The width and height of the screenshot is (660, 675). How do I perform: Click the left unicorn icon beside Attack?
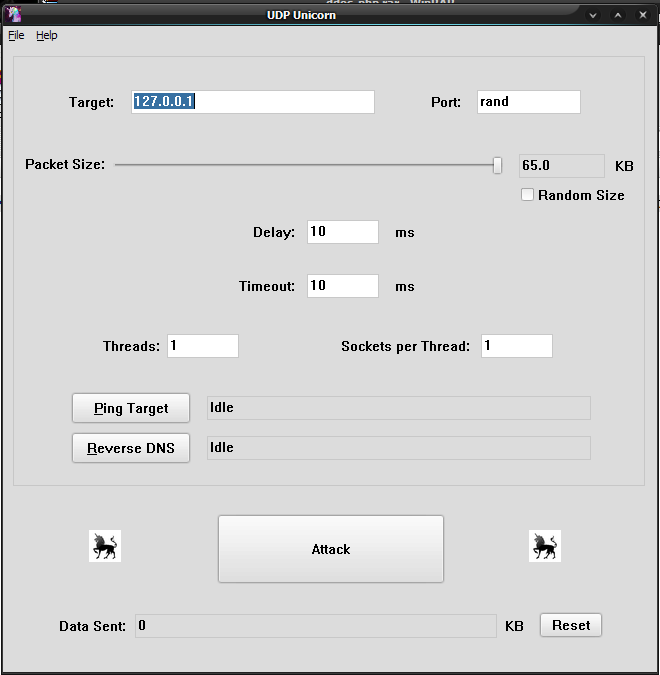pyautogui.click(x=105, y=546)
